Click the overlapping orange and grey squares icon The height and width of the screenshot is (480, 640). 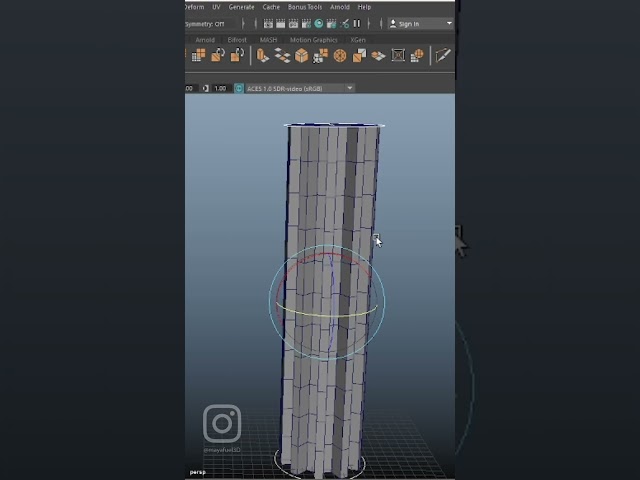(359, 55)
